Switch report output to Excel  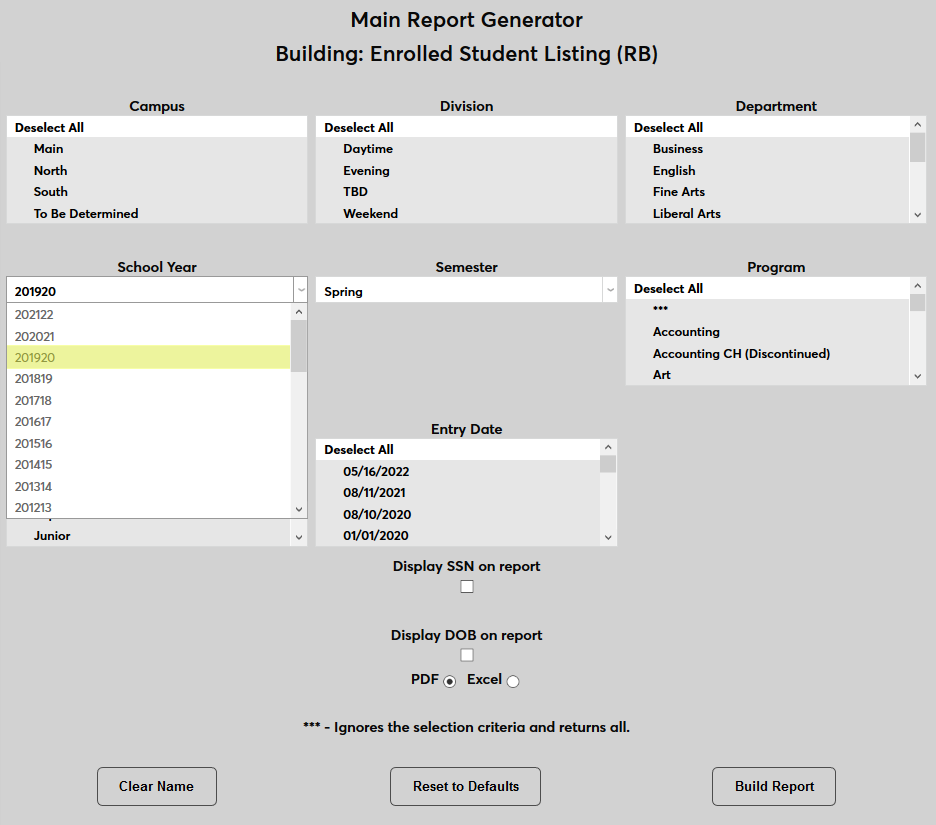pyautogui.click(x=512, y=680)
